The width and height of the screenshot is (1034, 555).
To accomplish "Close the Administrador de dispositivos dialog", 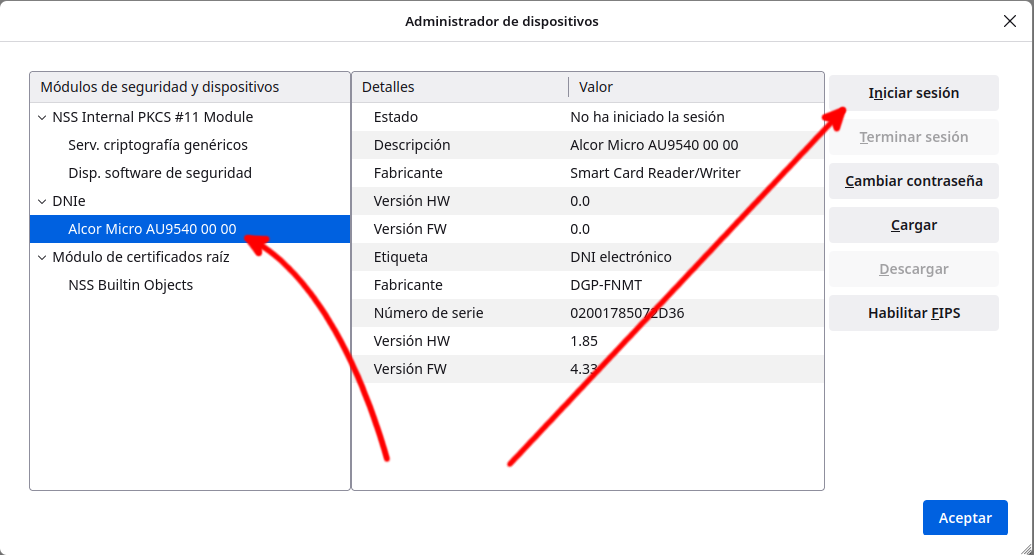I will coord(1009,21).
